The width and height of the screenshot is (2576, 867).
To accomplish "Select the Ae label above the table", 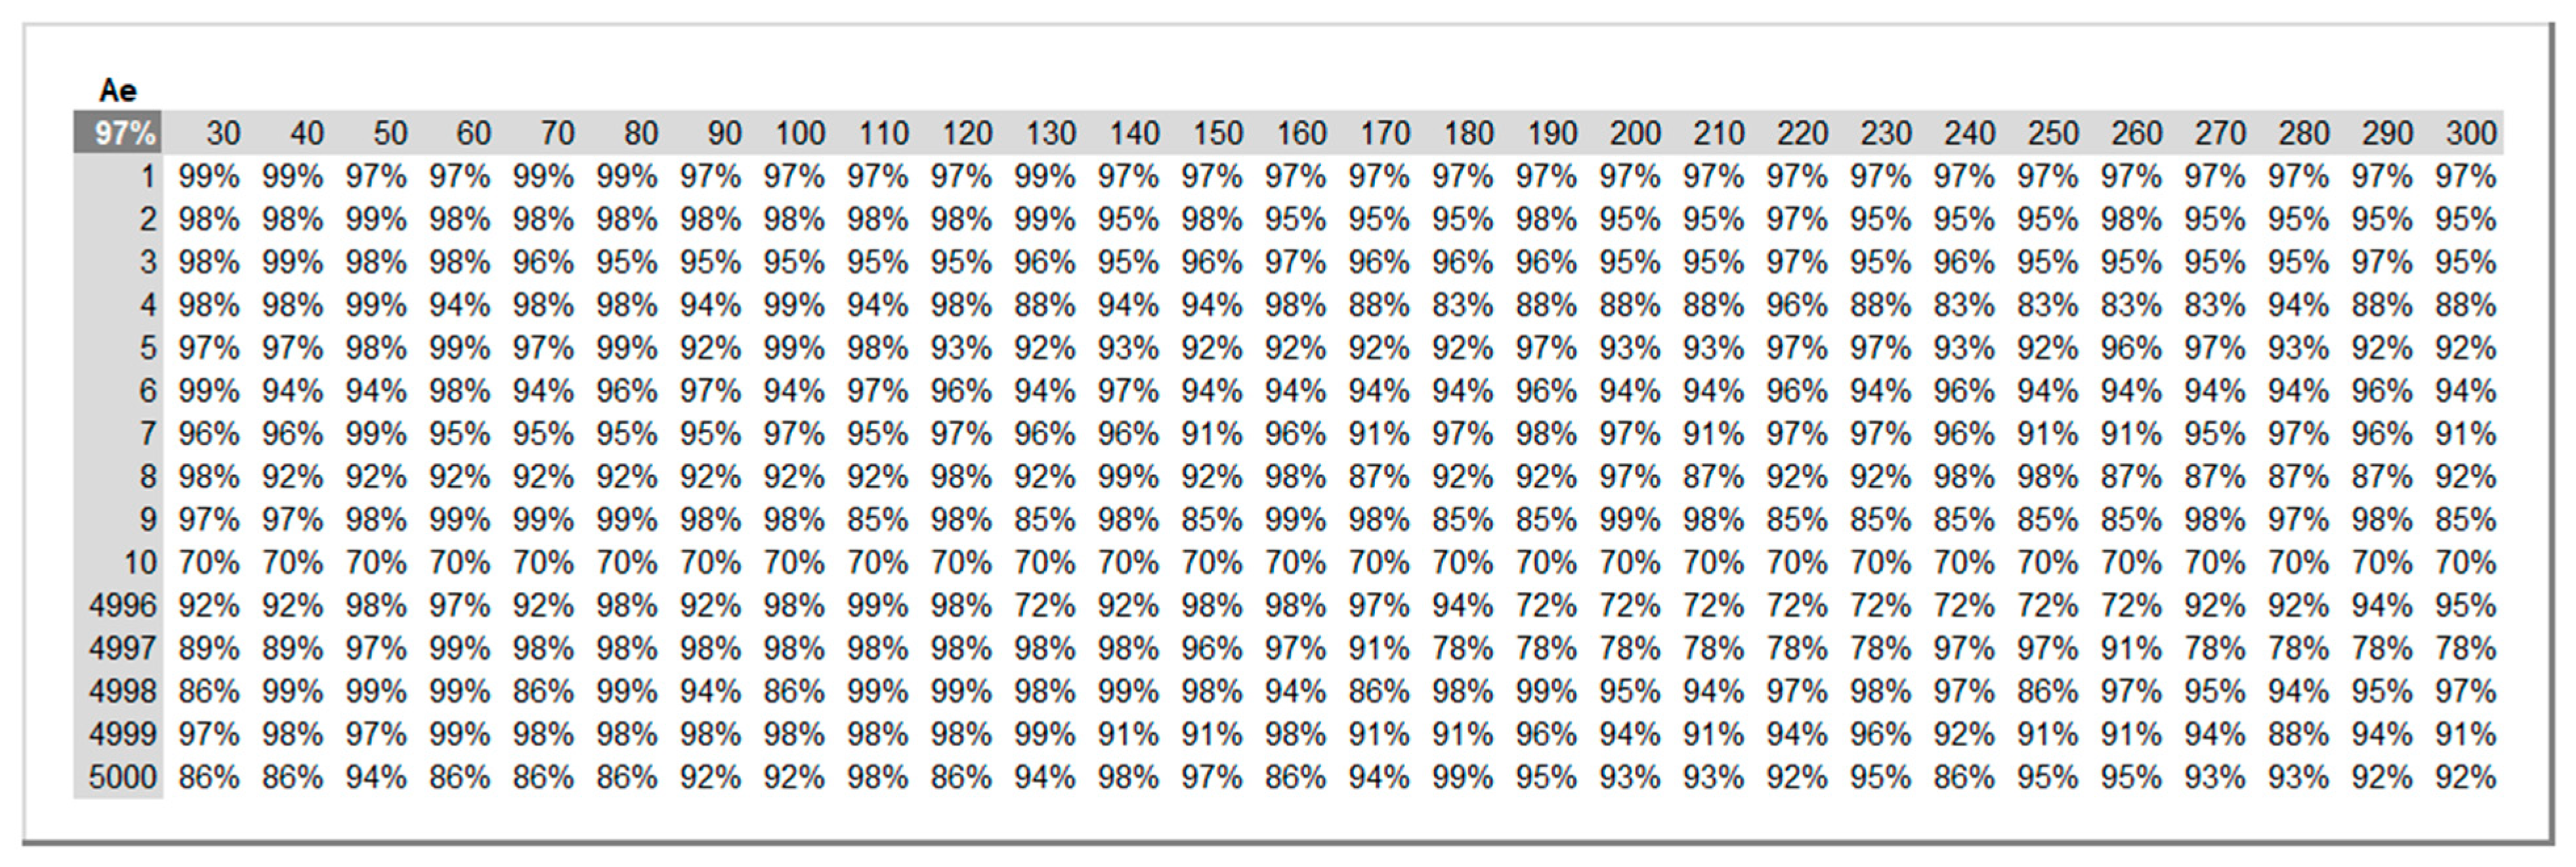I will click(x=117, y=91).
